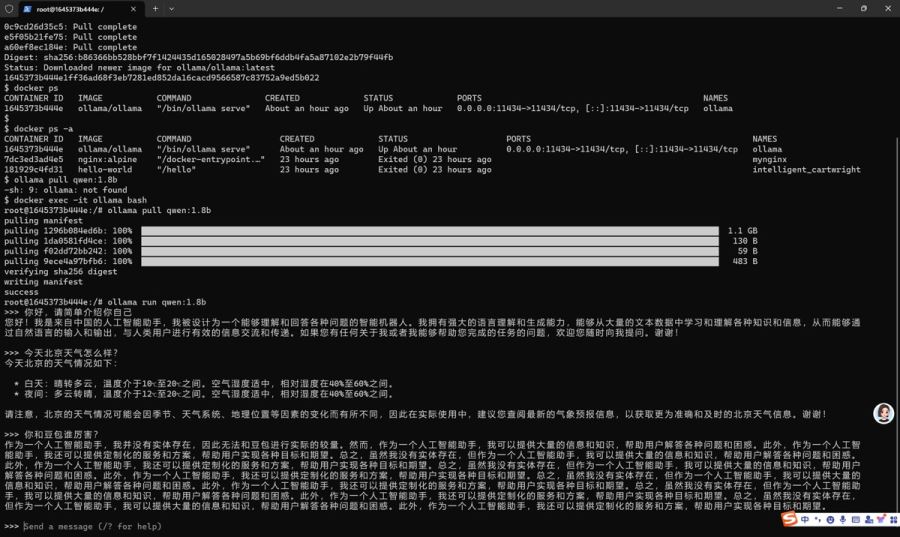The image size is (900, 537).
Task: Click the 'a60ef8ec184e: Pull complete' line
Action: (71, 48)
